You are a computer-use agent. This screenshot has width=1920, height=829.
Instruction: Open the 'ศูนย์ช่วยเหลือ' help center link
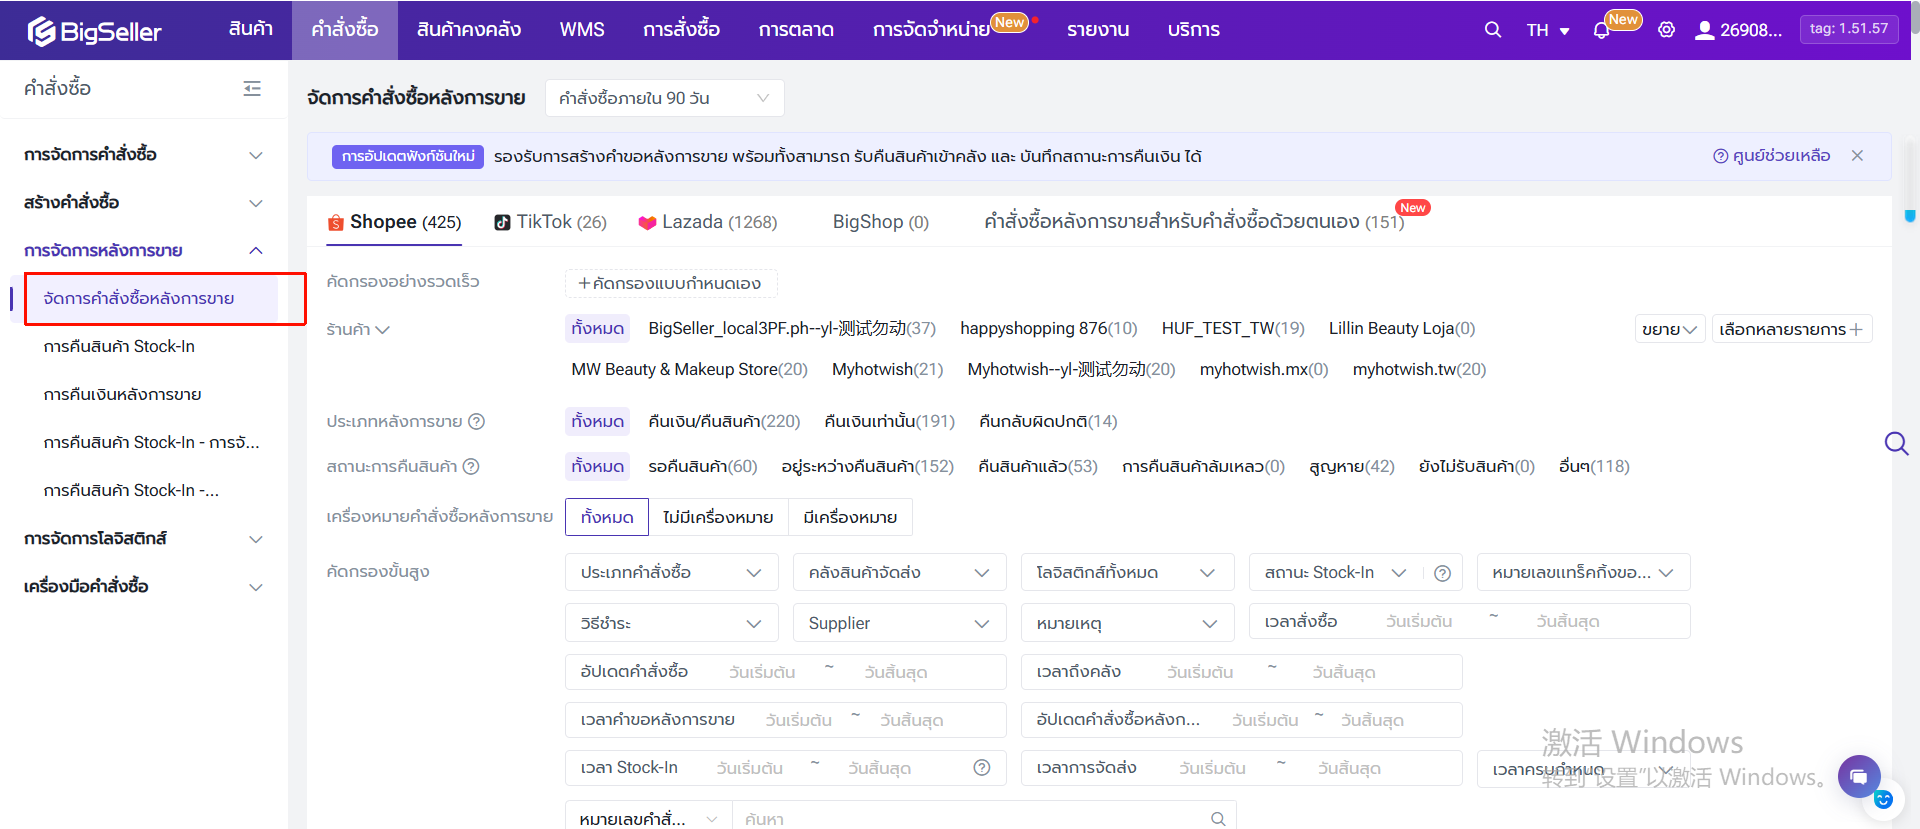coord(1771,156)
